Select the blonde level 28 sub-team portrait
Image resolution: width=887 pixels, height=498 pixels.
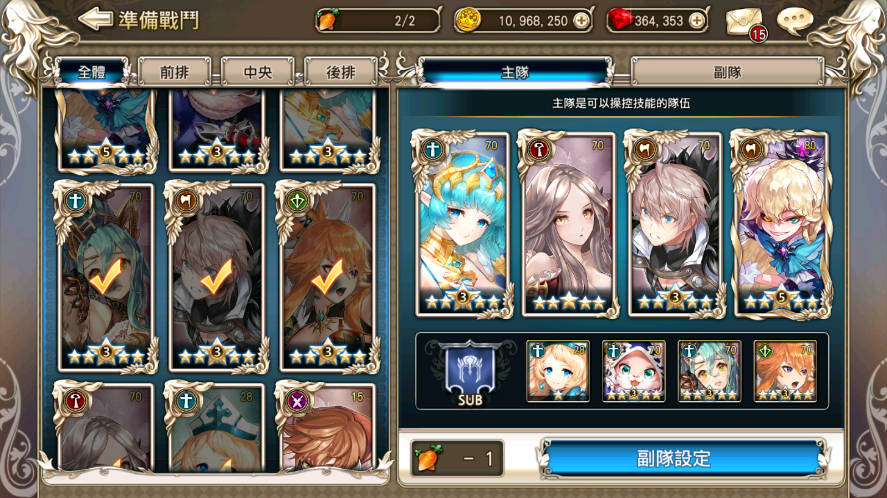pyautogui.click(x=558, y=371)
